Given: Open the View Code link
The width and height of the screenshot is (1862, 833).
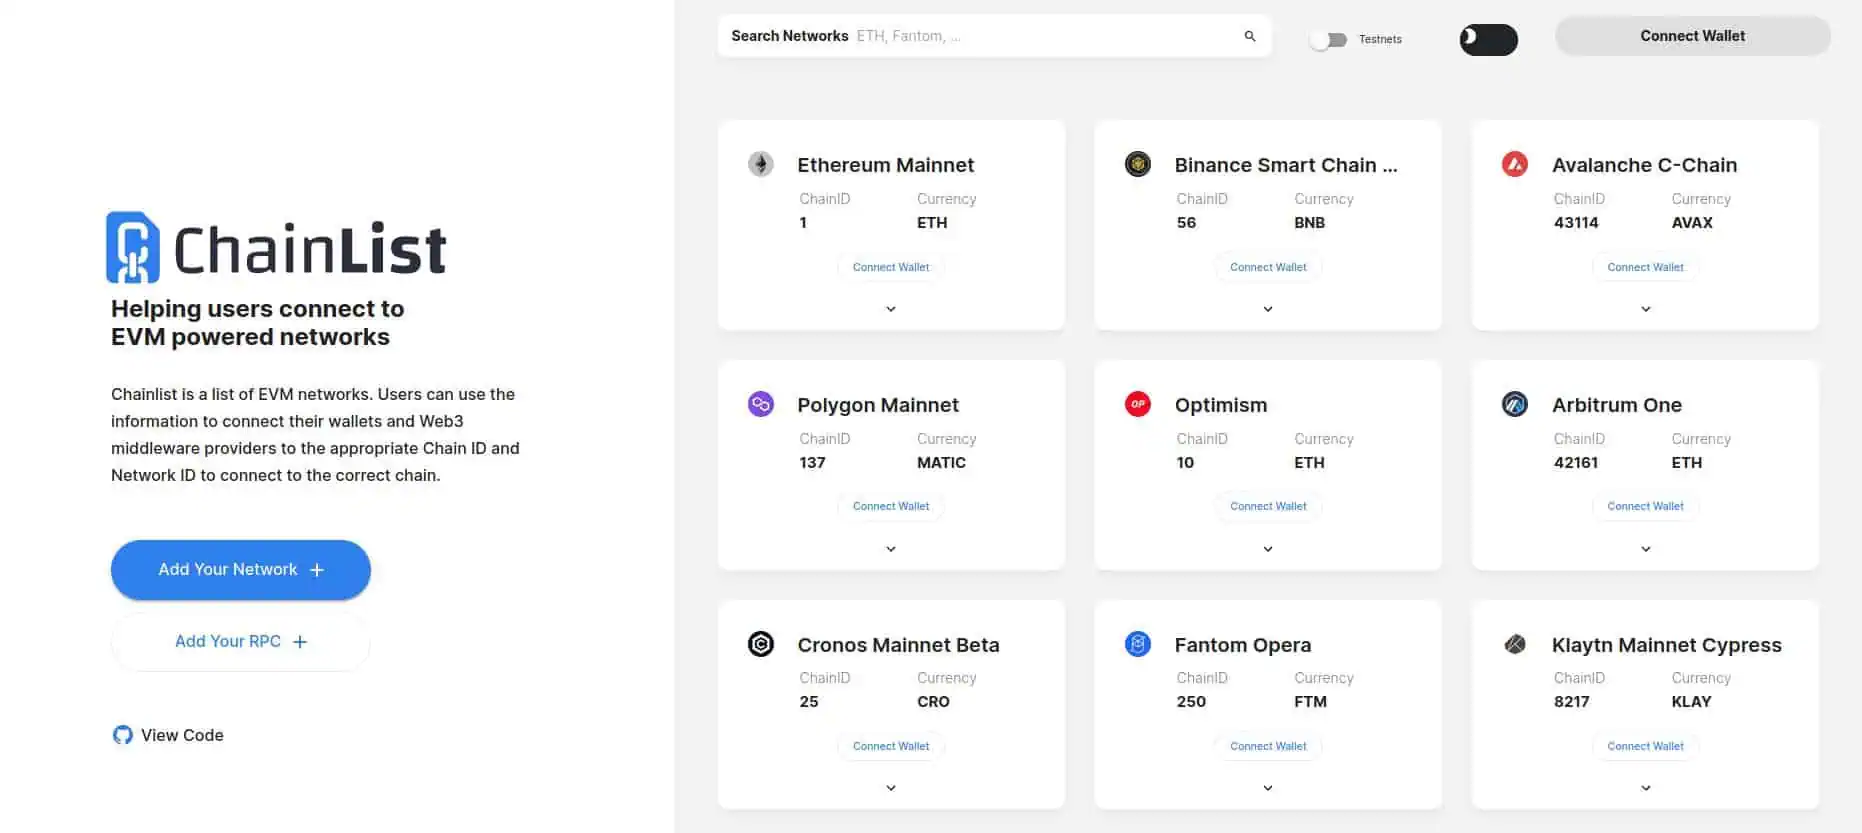Looking at the screenshot, I should 168,735.
